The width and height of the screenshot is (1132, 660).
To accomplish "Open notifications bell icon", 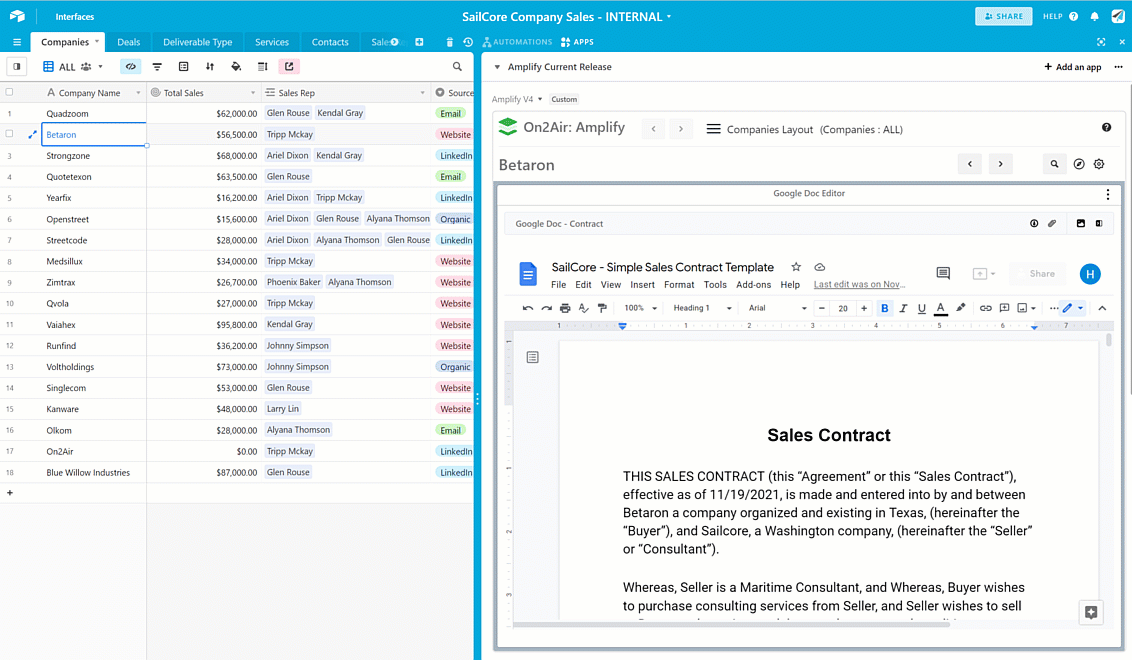I will coord(1094,16).
